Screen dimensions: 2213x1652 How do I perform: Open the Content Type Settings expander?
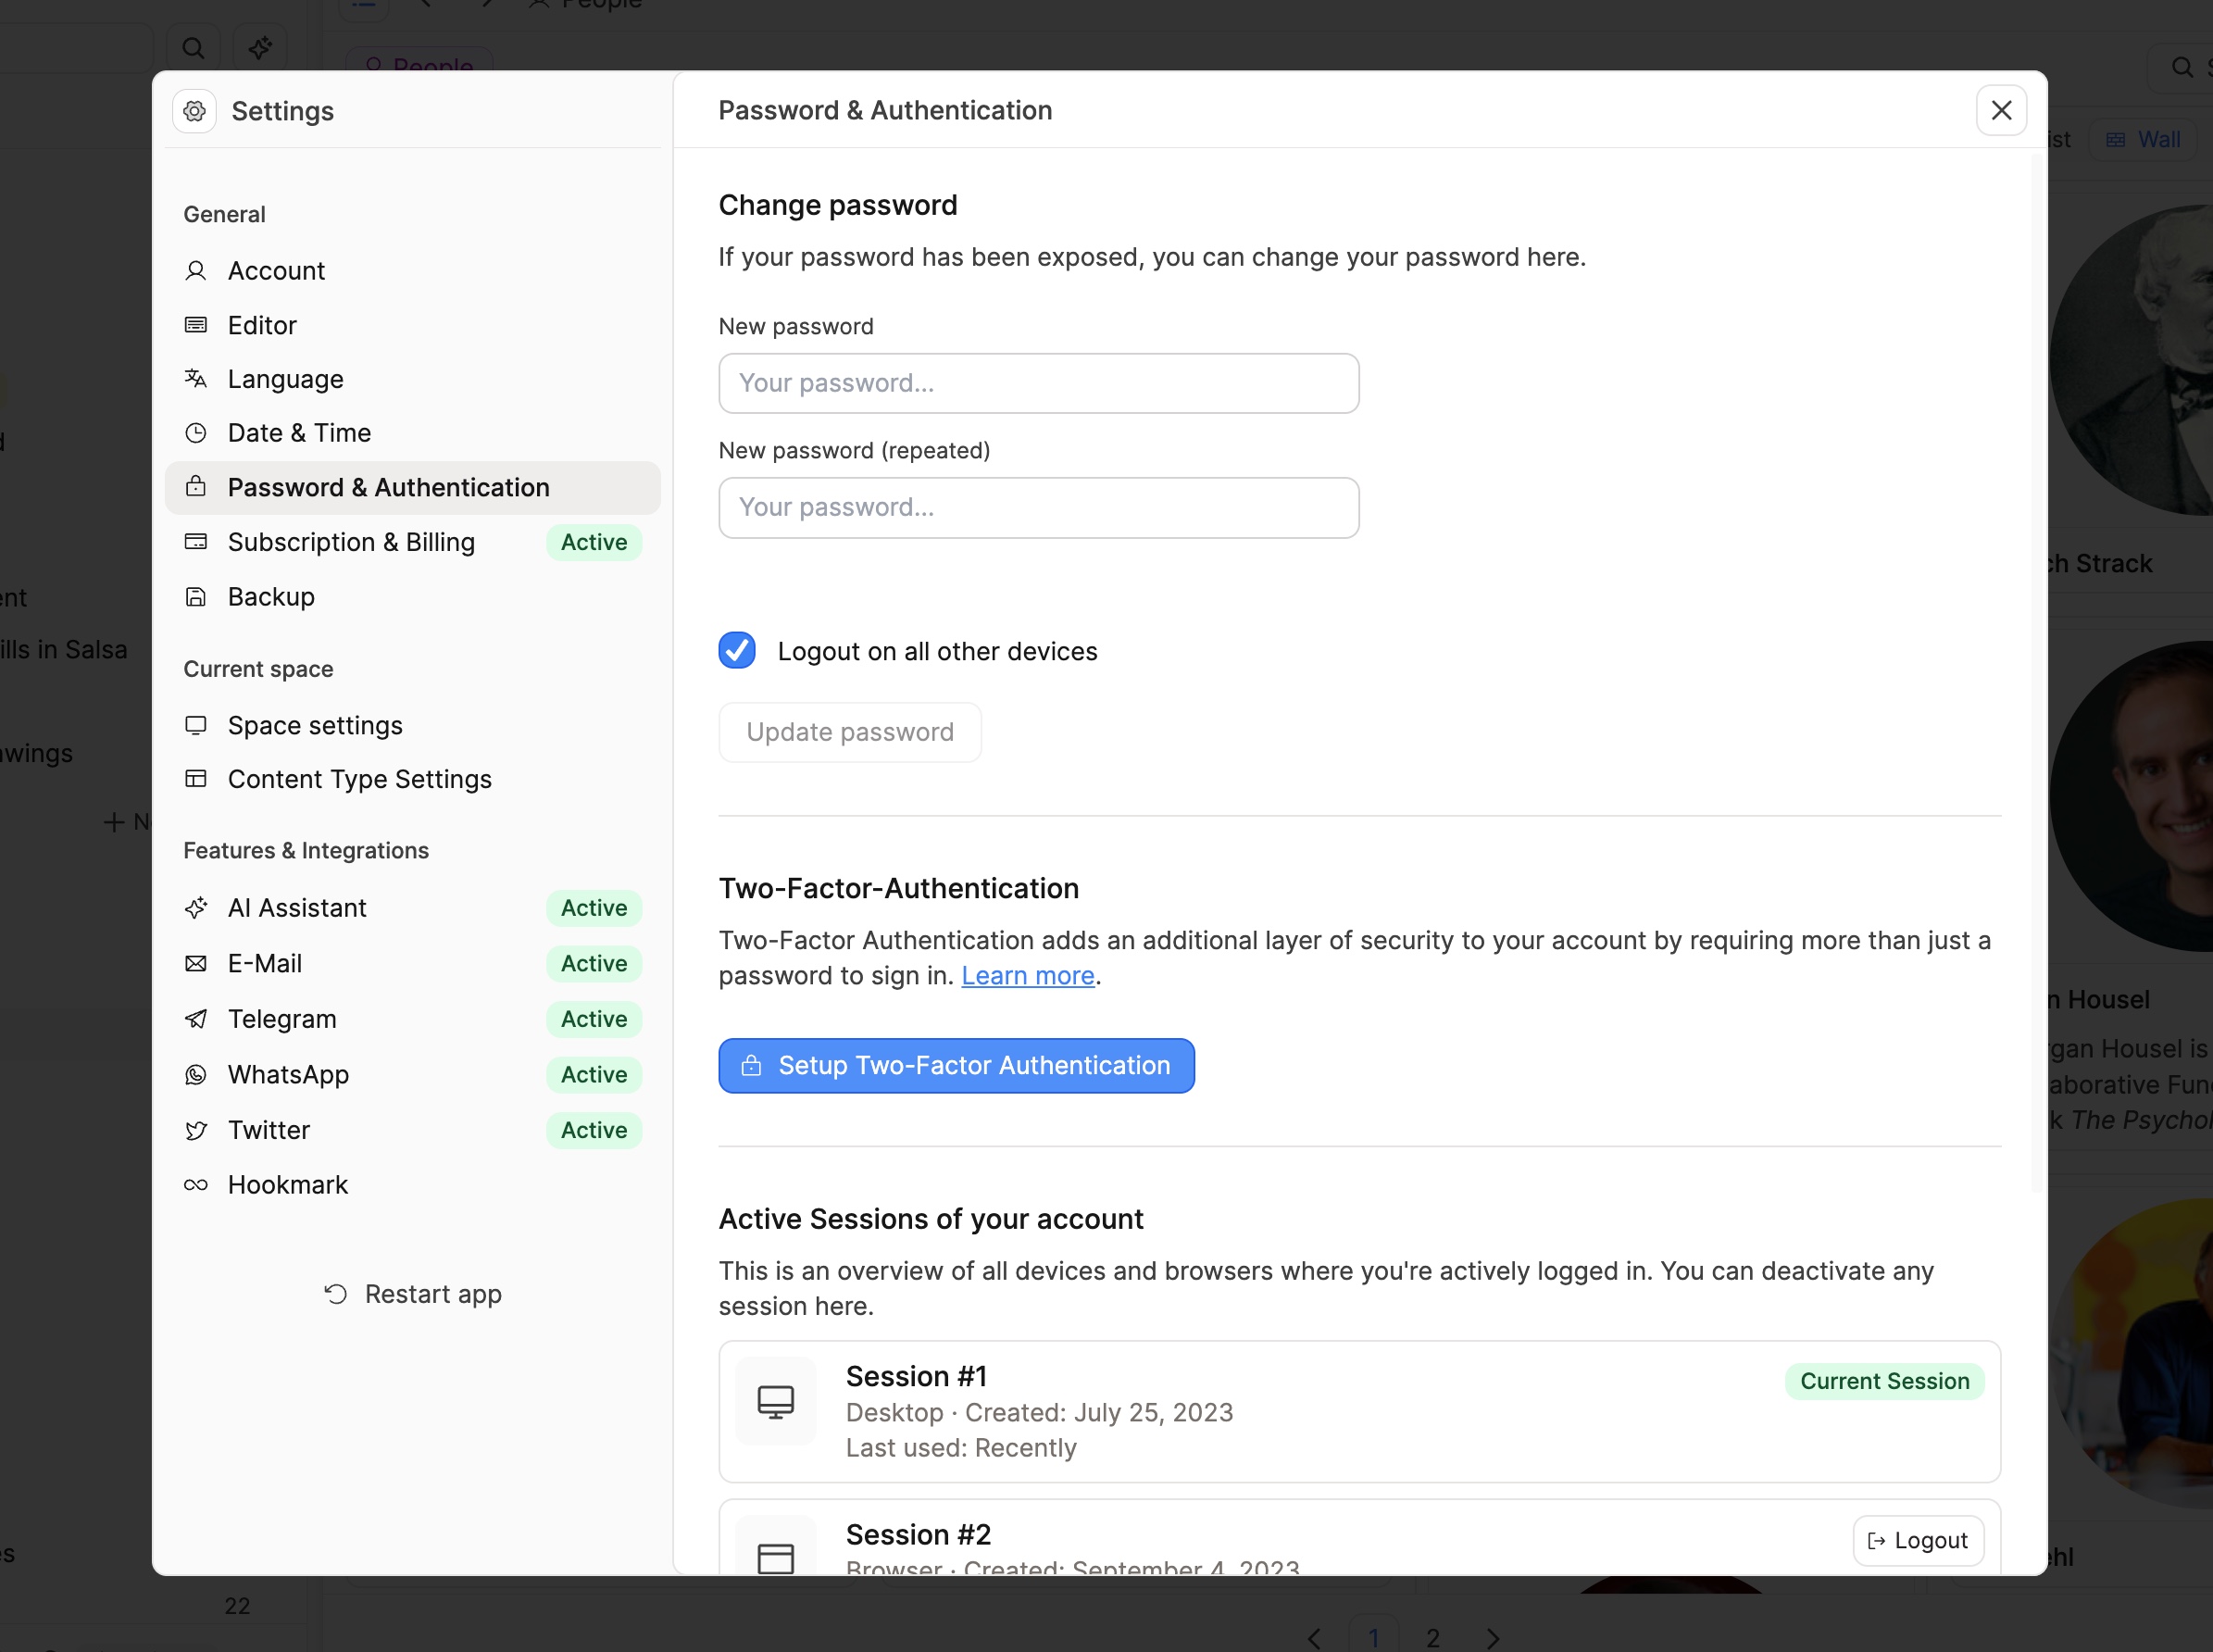click(x=357, y=779)
